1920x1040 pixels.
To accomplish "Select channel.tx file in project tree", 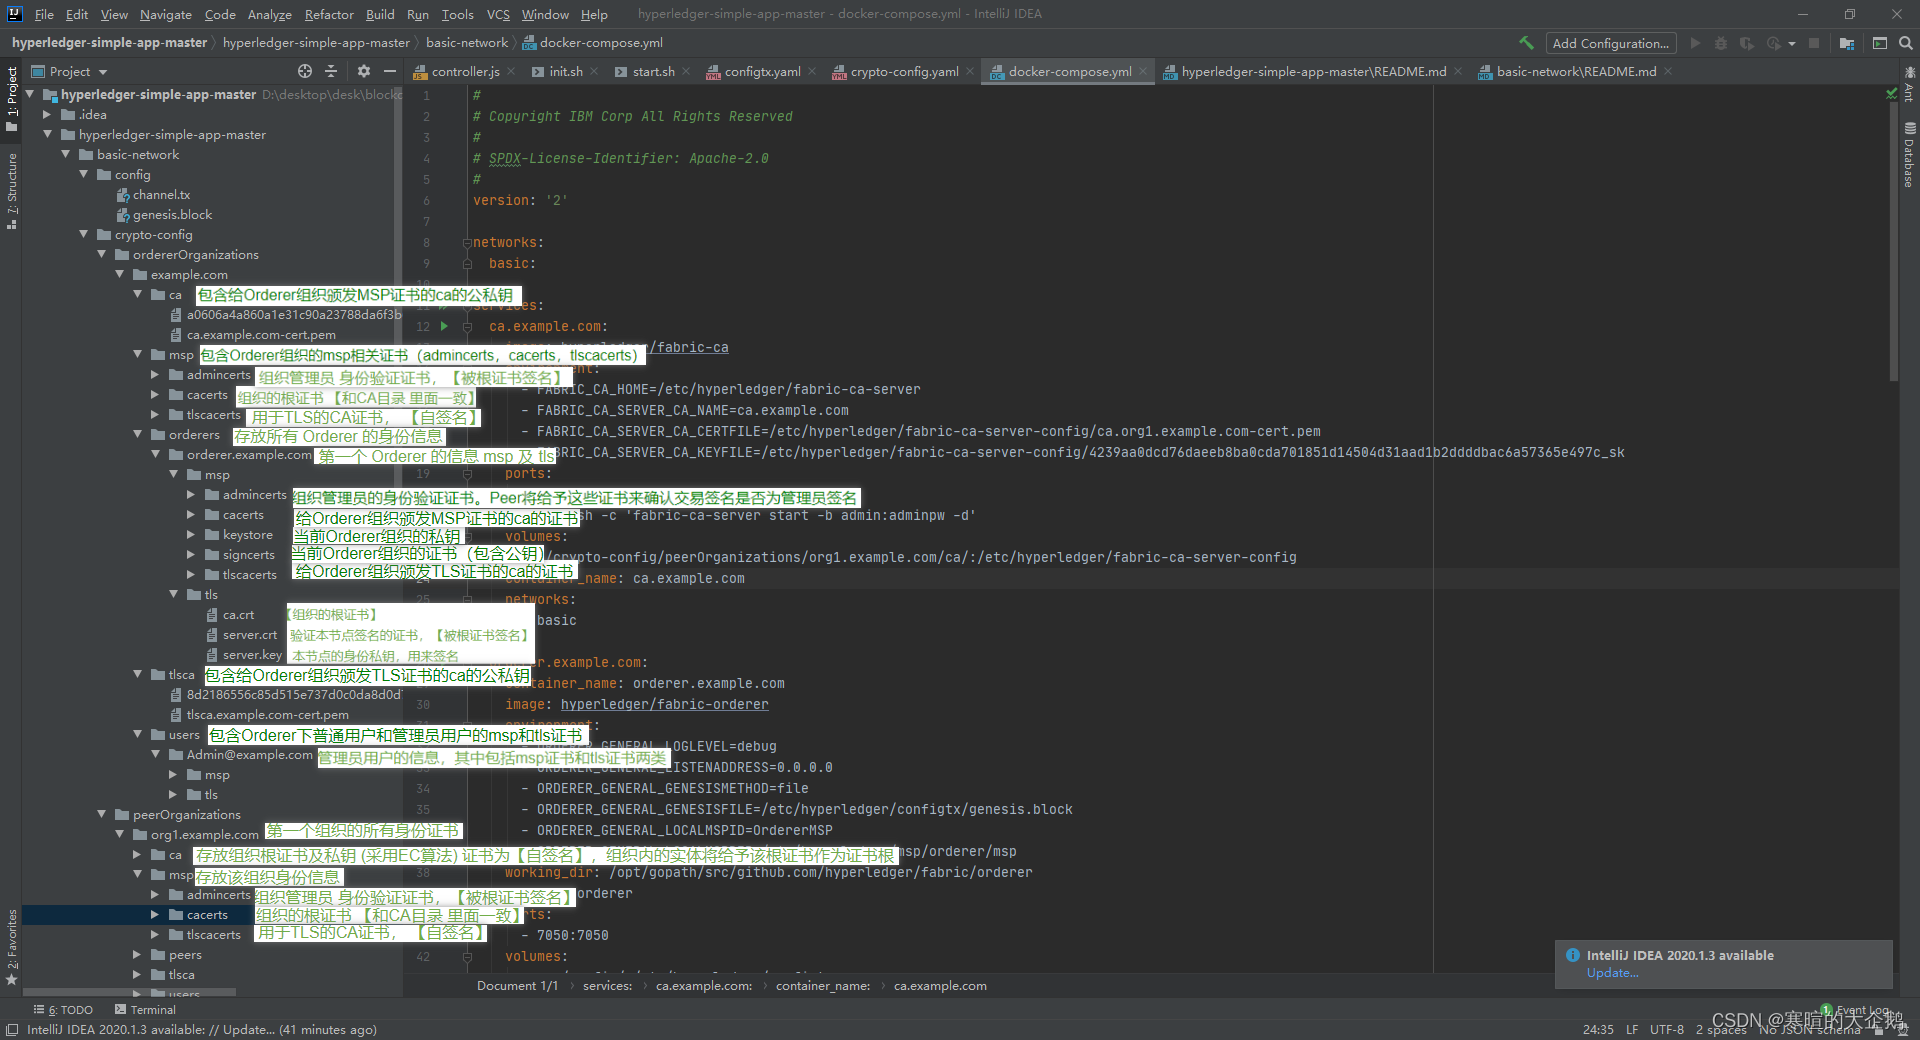I will pos(161,194).
